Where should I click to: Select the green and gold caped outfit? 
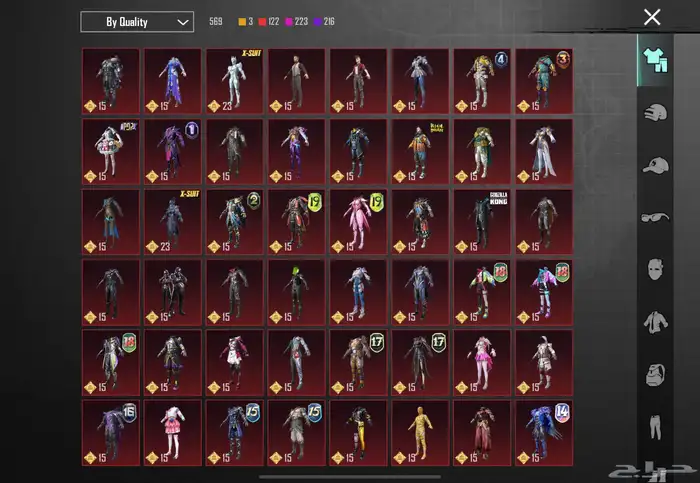[482, 152]
